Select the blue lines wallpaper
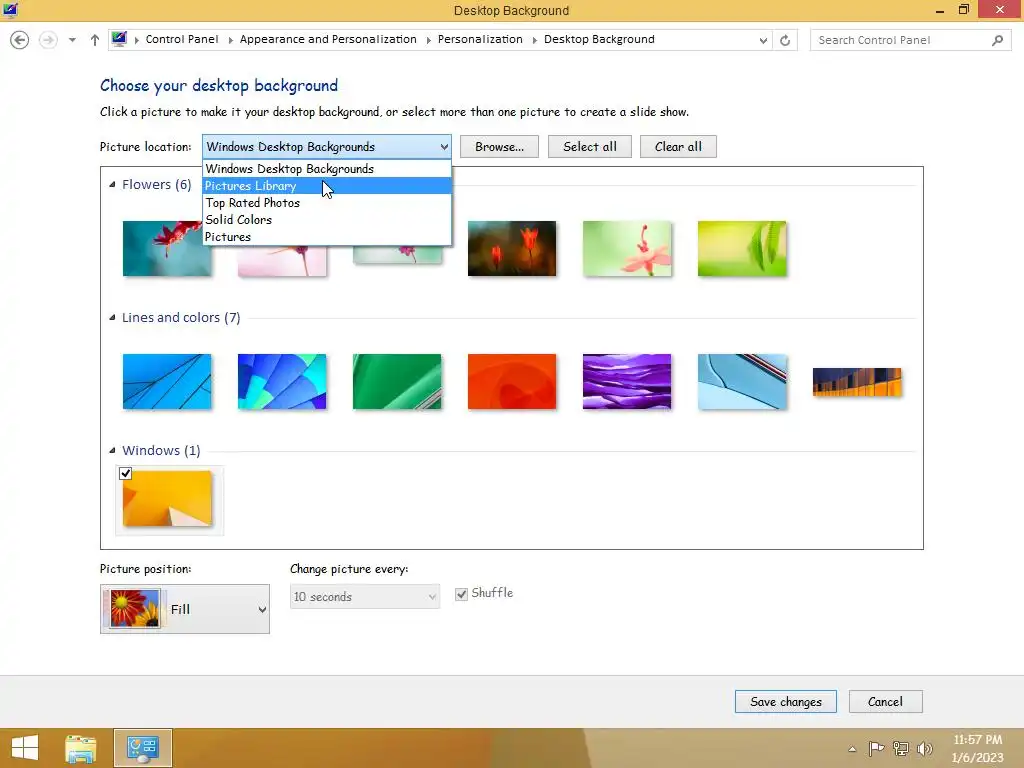Screen dimensions: 1024x768 167,381
